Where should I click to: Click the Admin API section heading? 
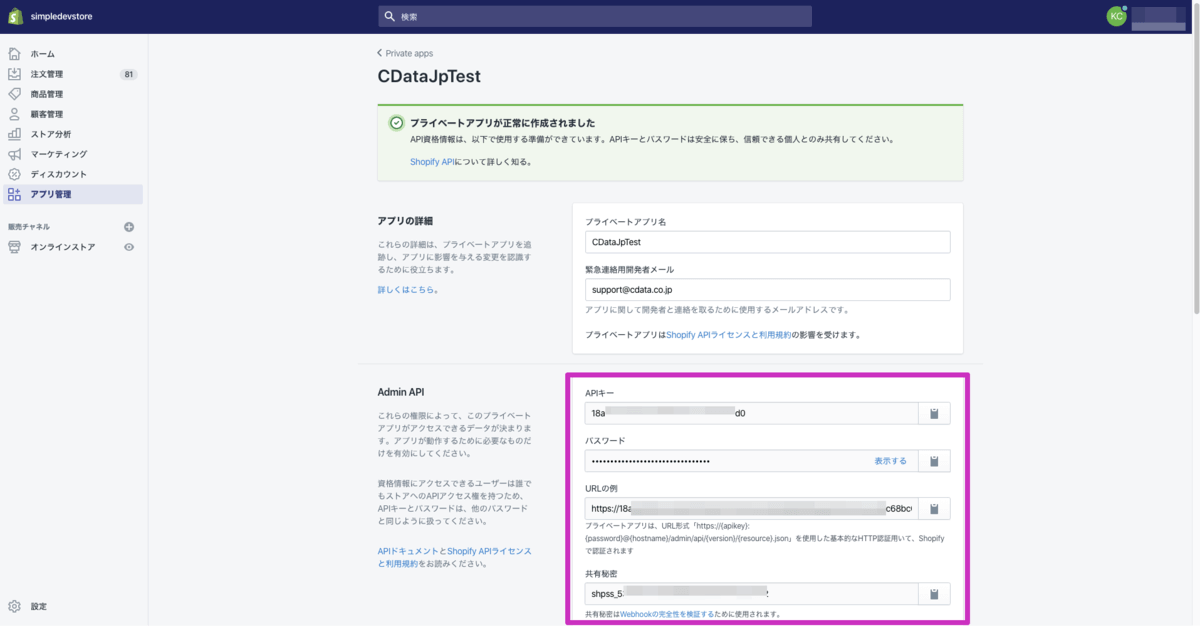[401, 392]
